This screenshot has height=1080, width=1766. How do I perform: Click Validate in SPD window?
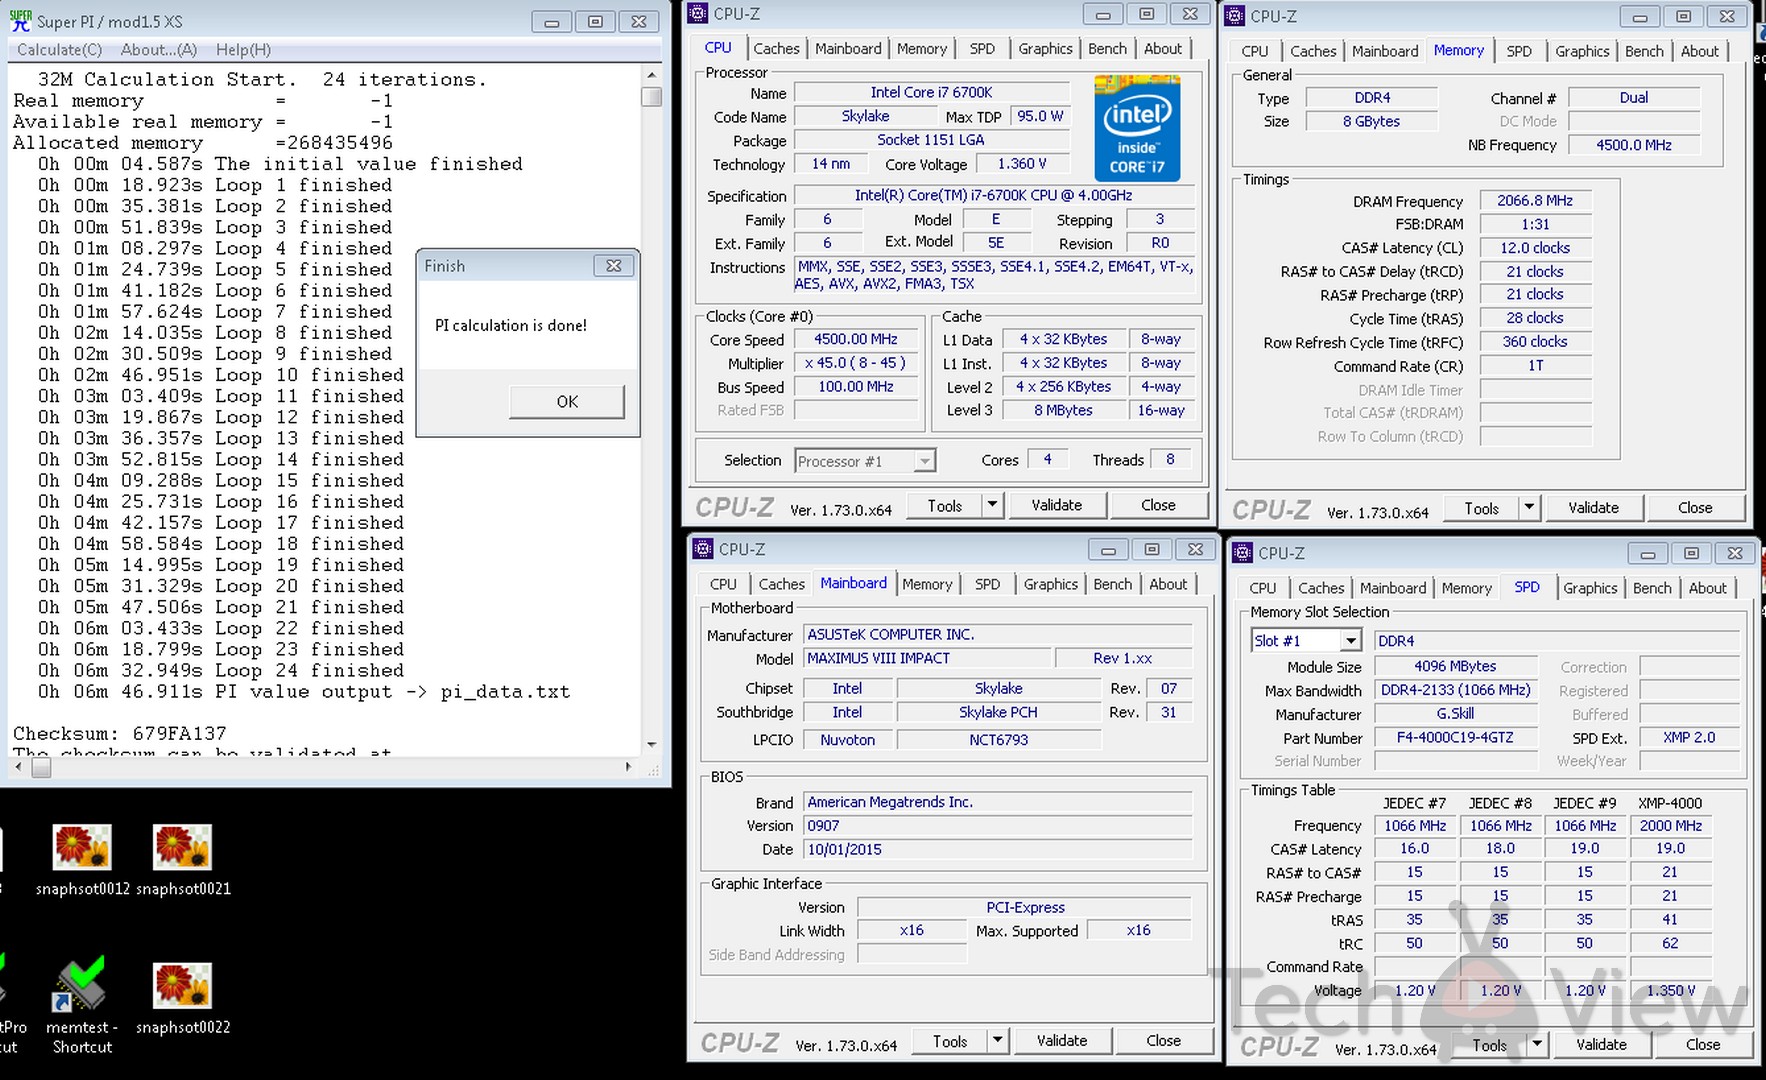pyautogui.click(x=1601, y=1045)
